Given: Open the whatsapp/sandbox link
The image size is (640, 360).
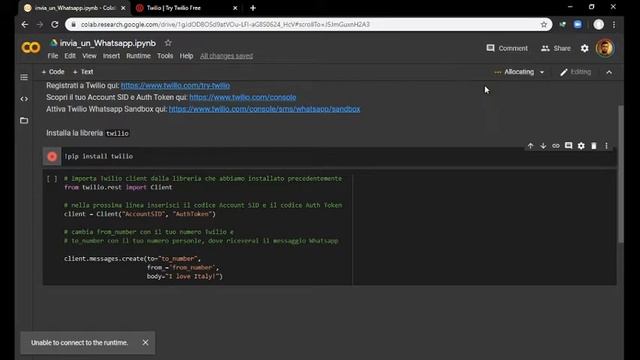Looking at the screenshot, I should point(264,109).
